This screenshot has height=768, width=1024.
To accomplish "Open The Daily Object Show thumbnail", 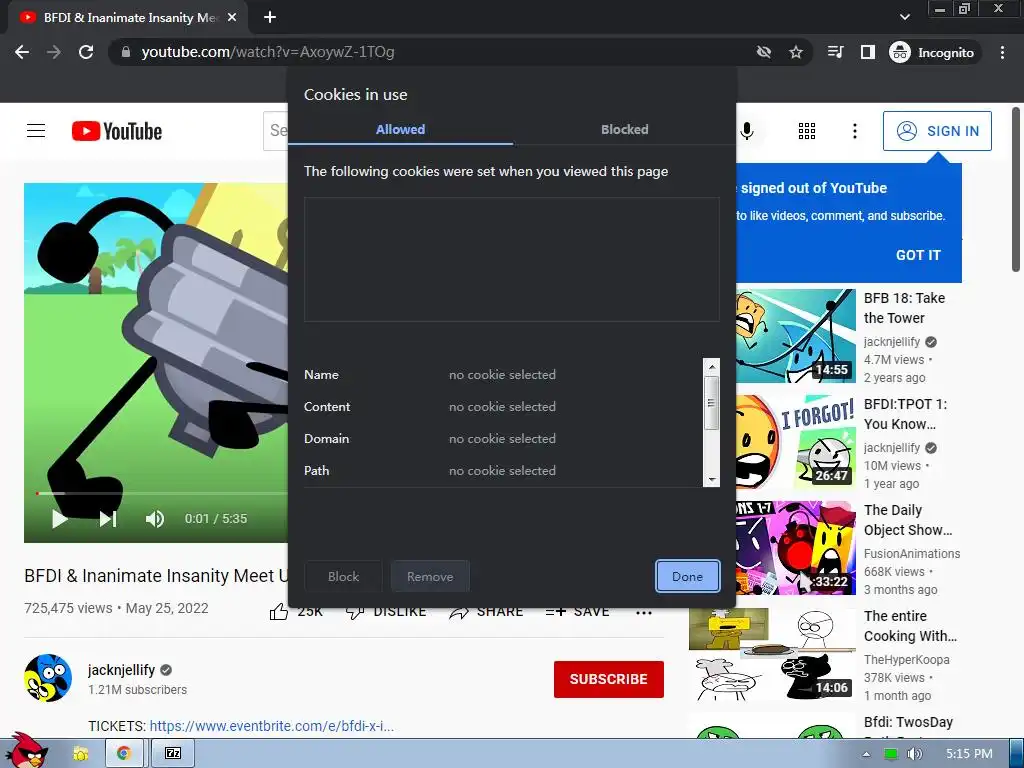I will click(x=795, y=548).
